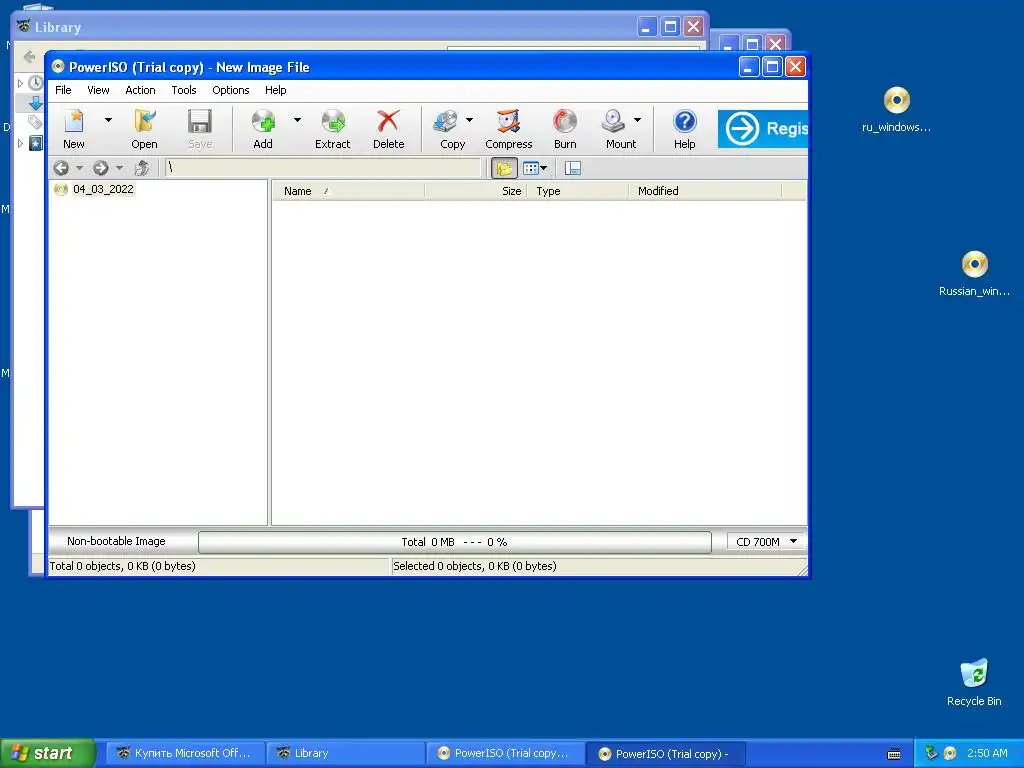The image size is (1024, 768).
Task: Select the Library window history clock icon
Action: click(x=35, y=83)
